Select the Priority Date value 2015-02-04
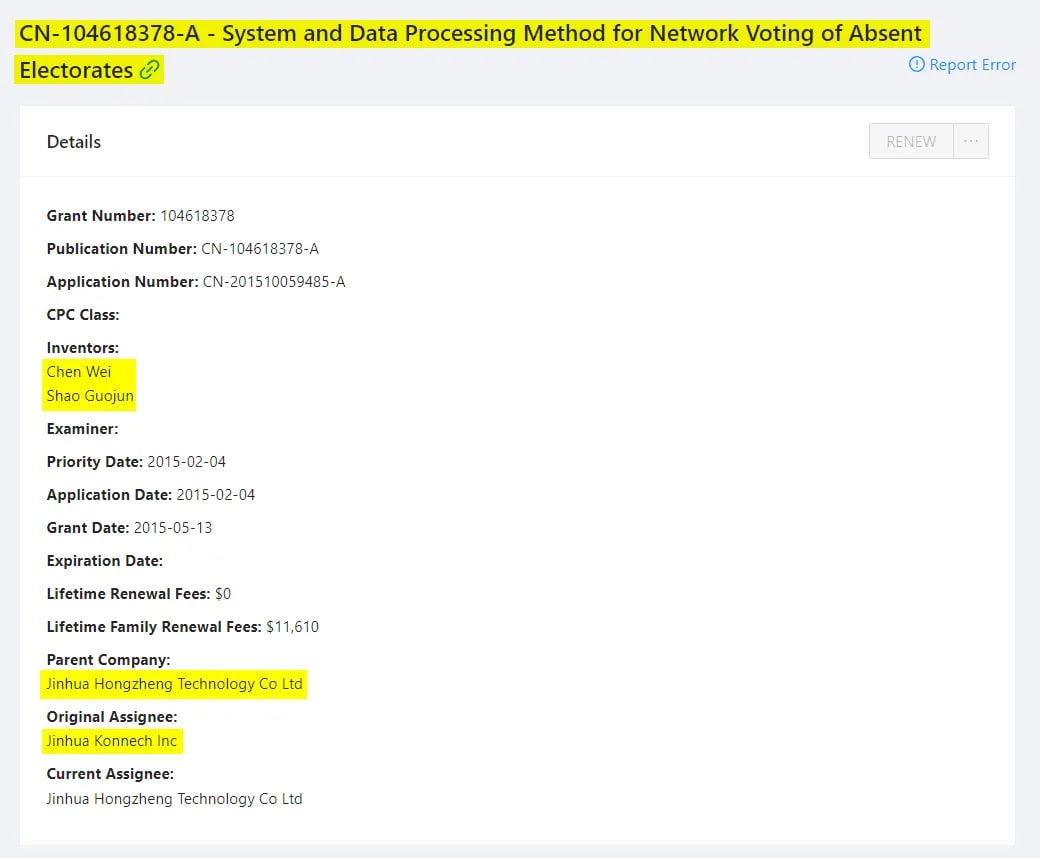Viewport: 1040px width, 858px height. tap(186, 461)
